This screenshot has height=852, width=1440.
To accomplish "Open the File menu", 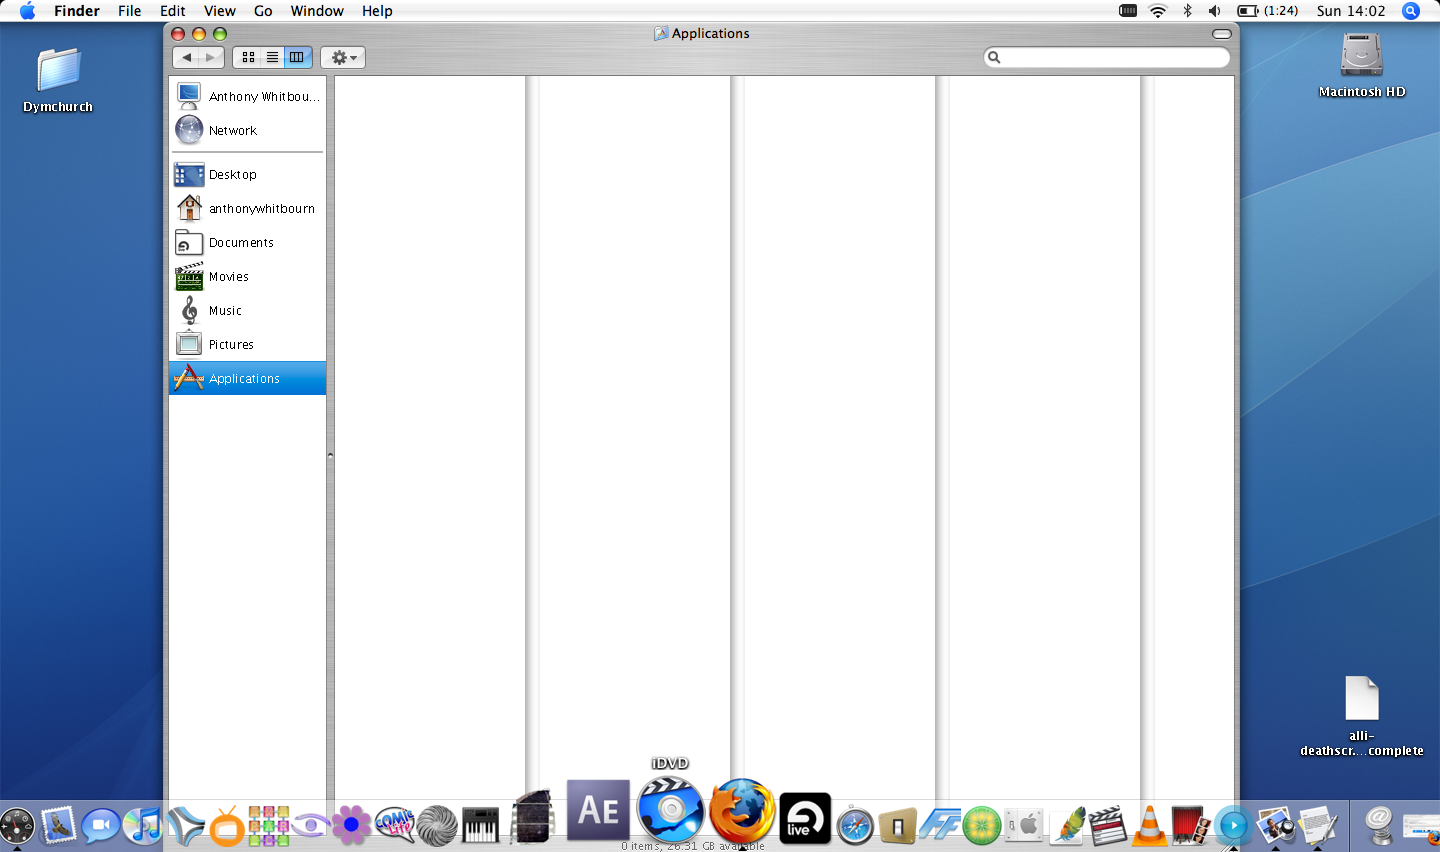I will pyautogui.click(x=130, y=11).
